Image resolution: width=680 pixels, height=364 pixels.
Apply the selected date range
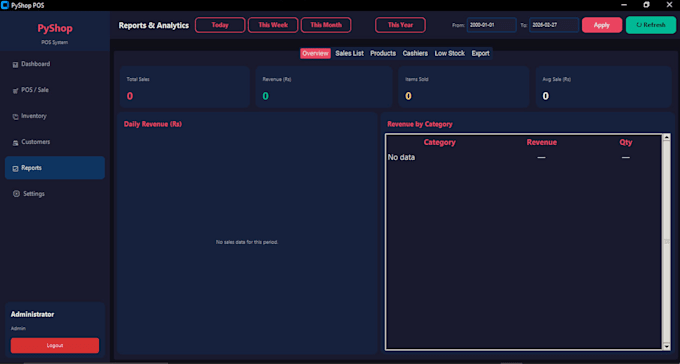pos(602,25)
